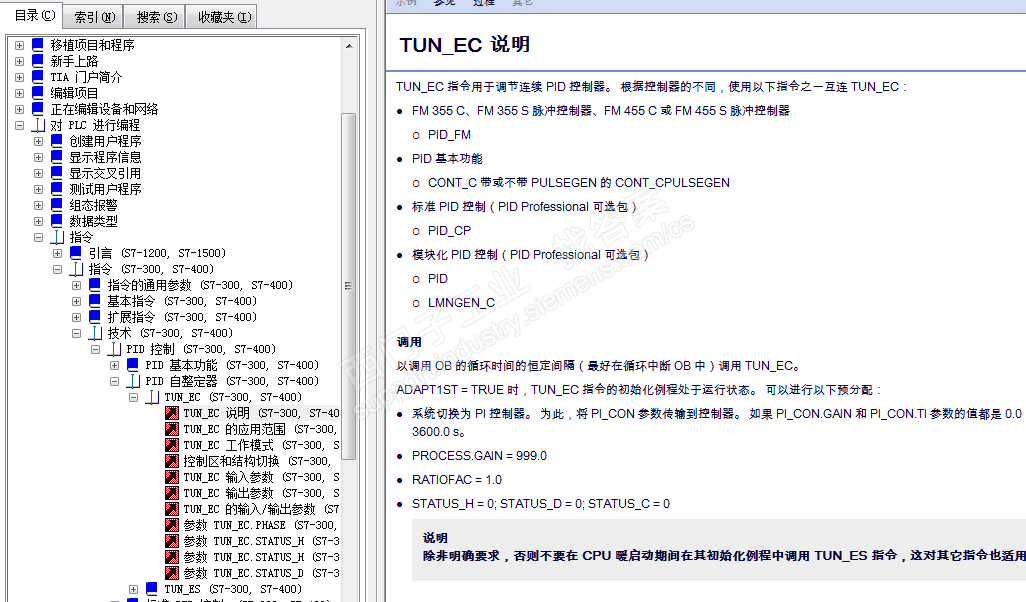Open topic TUN_EC 的输入/输出参数
1026x602 pixels.
261,509
